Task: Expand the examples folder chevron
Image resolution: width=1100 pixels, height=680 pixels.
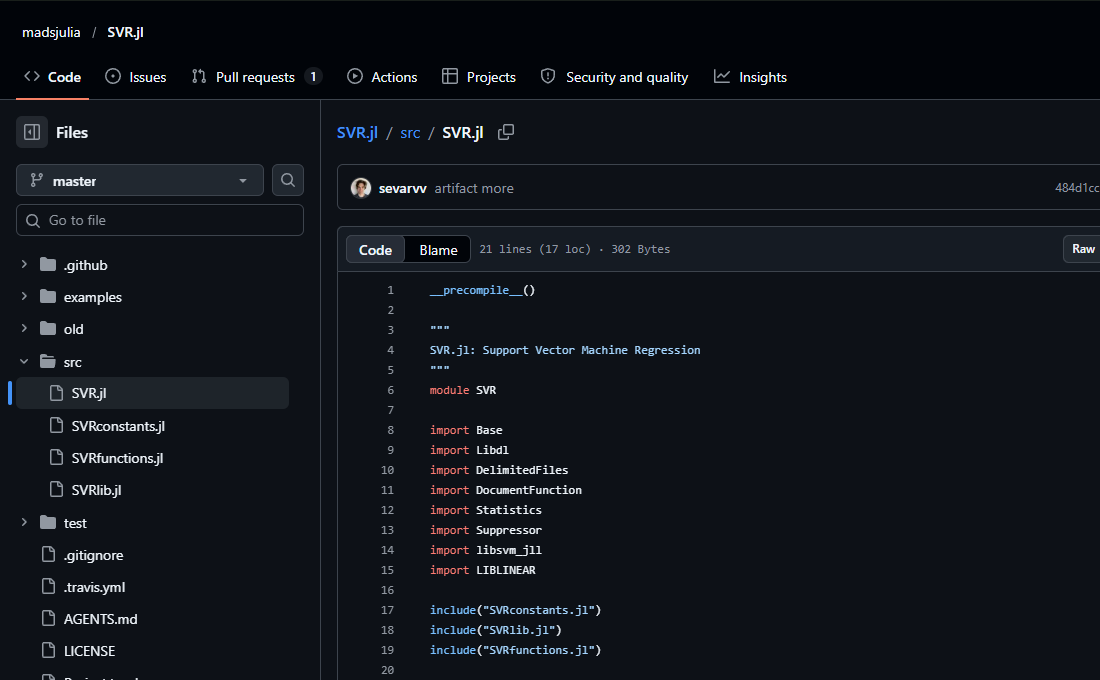Action: click(x=24, y=297)
